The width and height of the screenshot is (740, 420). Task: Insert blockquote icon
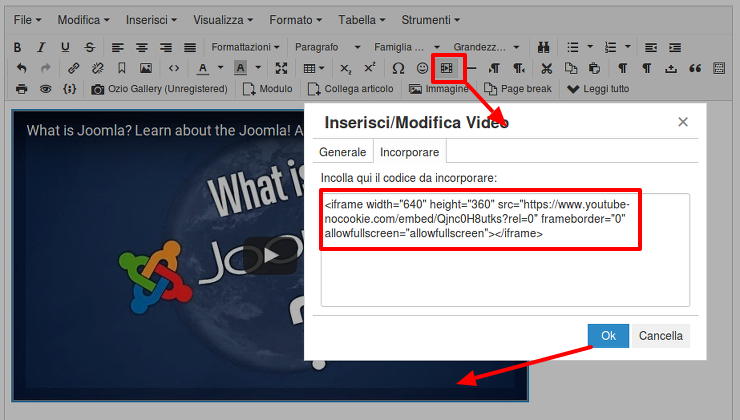[695, 68]
